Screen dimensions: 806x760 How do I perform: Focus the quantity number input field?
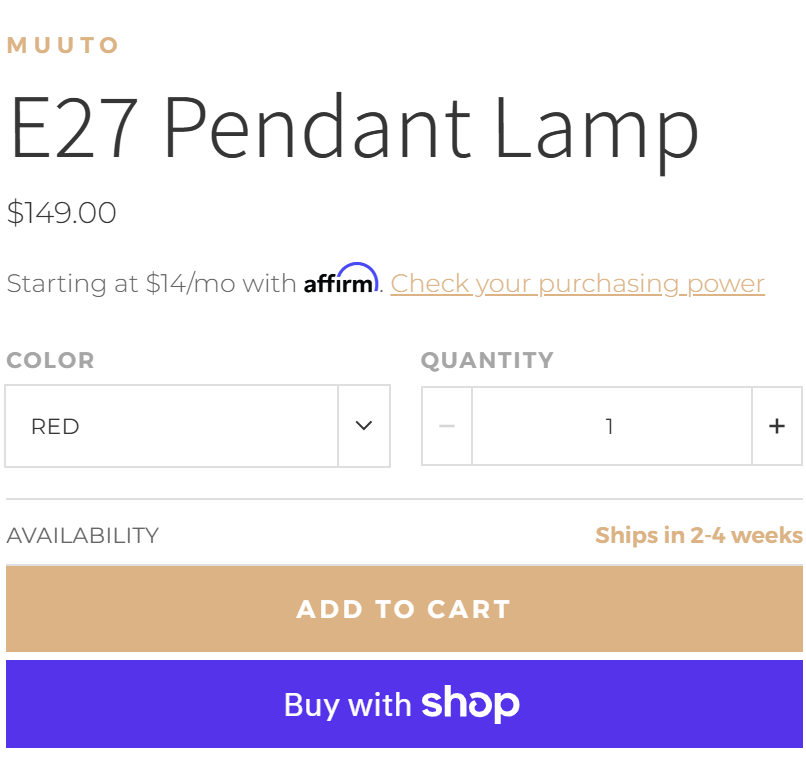(x=610, y=427)
